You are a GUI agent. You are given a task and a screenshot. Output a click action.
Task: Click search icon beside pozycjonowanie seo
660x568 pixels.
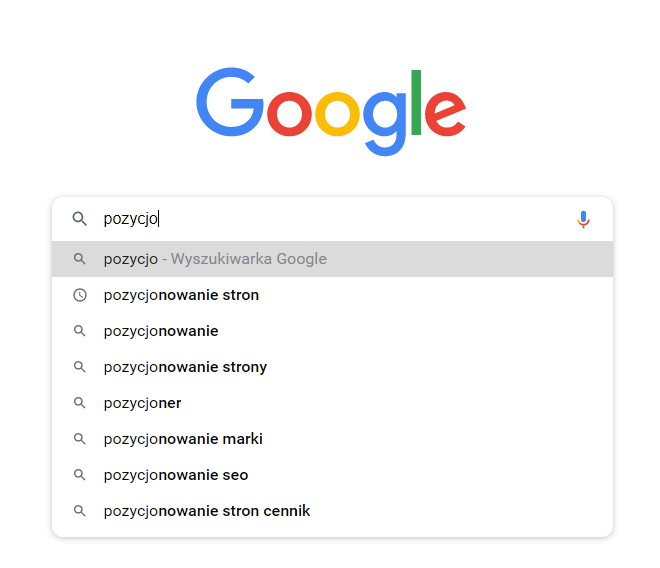pos(80,475)
